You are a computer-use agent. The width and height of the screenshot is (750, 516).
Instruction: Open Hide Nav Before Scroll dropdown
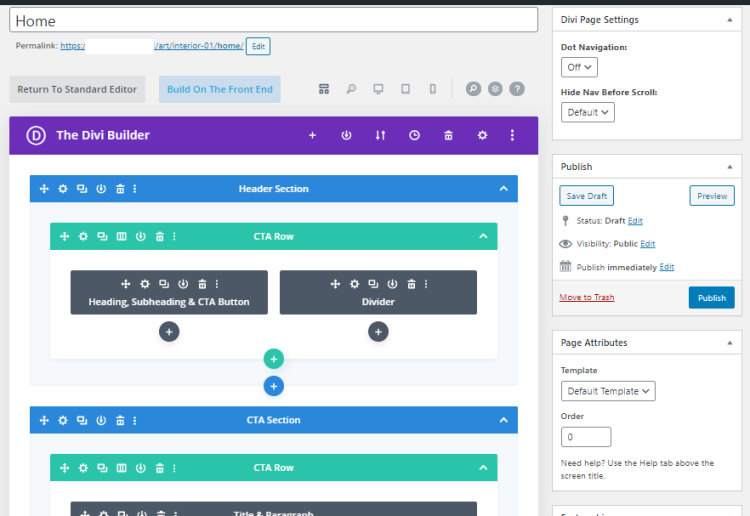click(x=587, y=112)
